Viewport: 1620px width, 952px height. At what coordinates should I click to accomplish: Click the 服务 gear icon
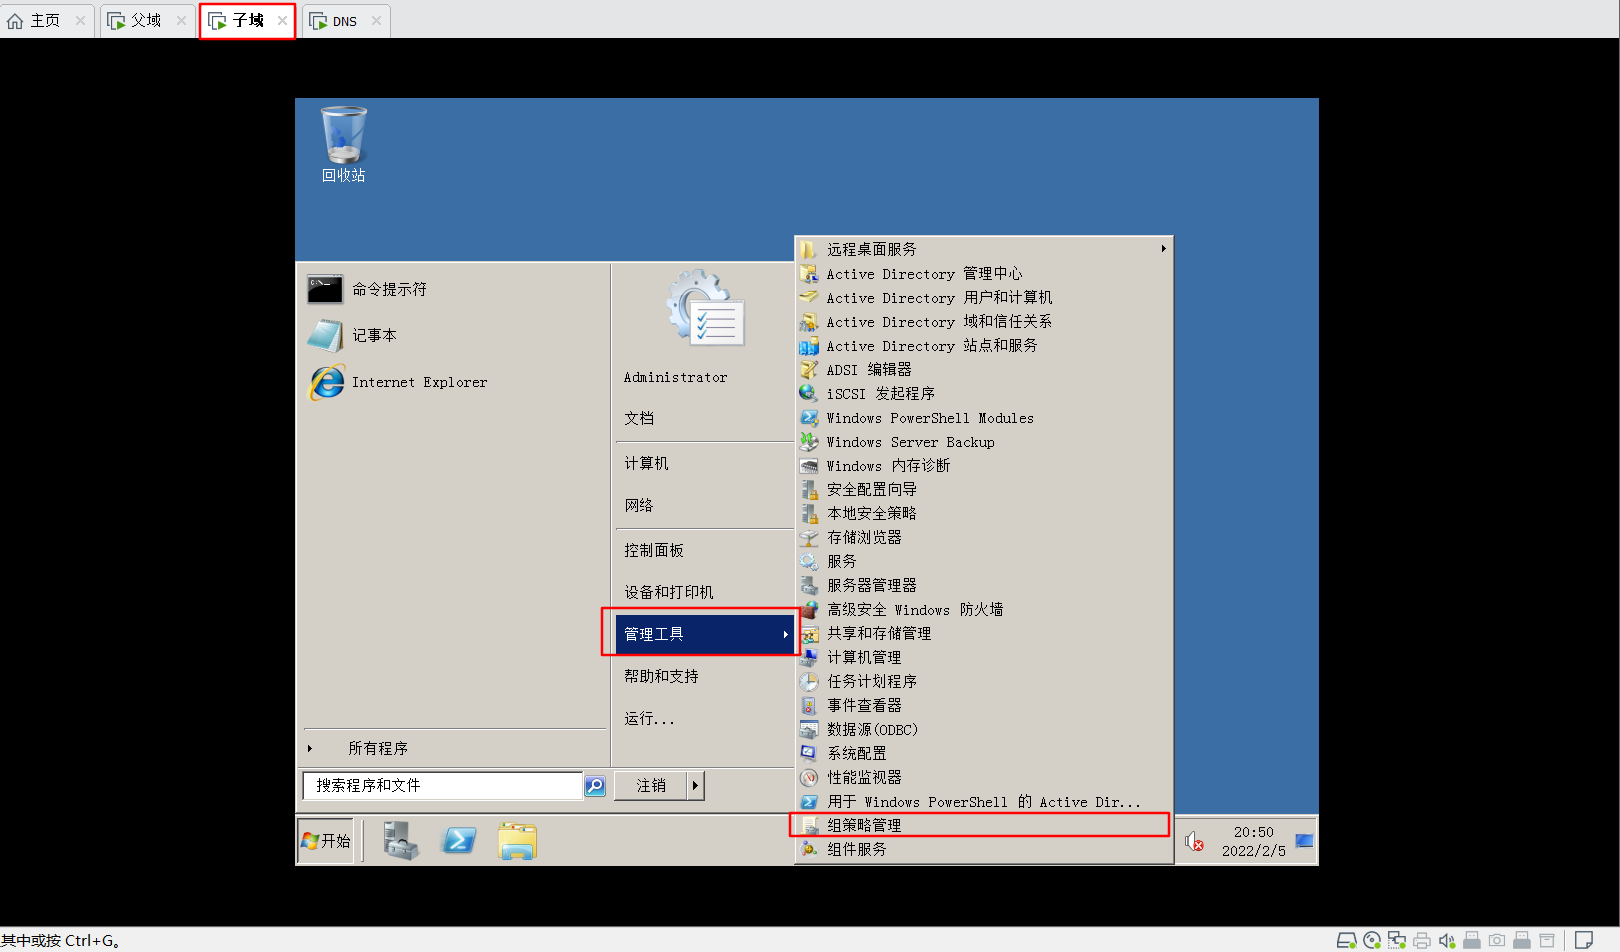809,562
